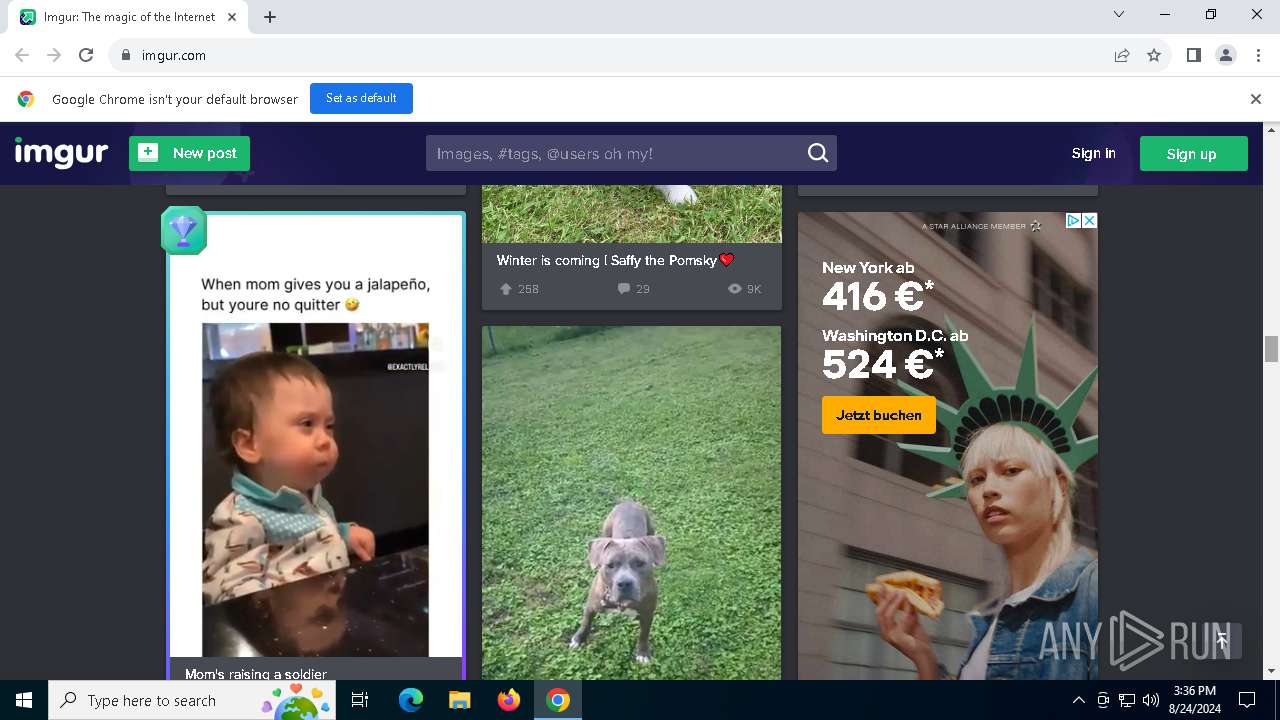Launch Microsoft Edge from taskbar
The height and width of the screenshot is (720, 1280).
point(411,700)
